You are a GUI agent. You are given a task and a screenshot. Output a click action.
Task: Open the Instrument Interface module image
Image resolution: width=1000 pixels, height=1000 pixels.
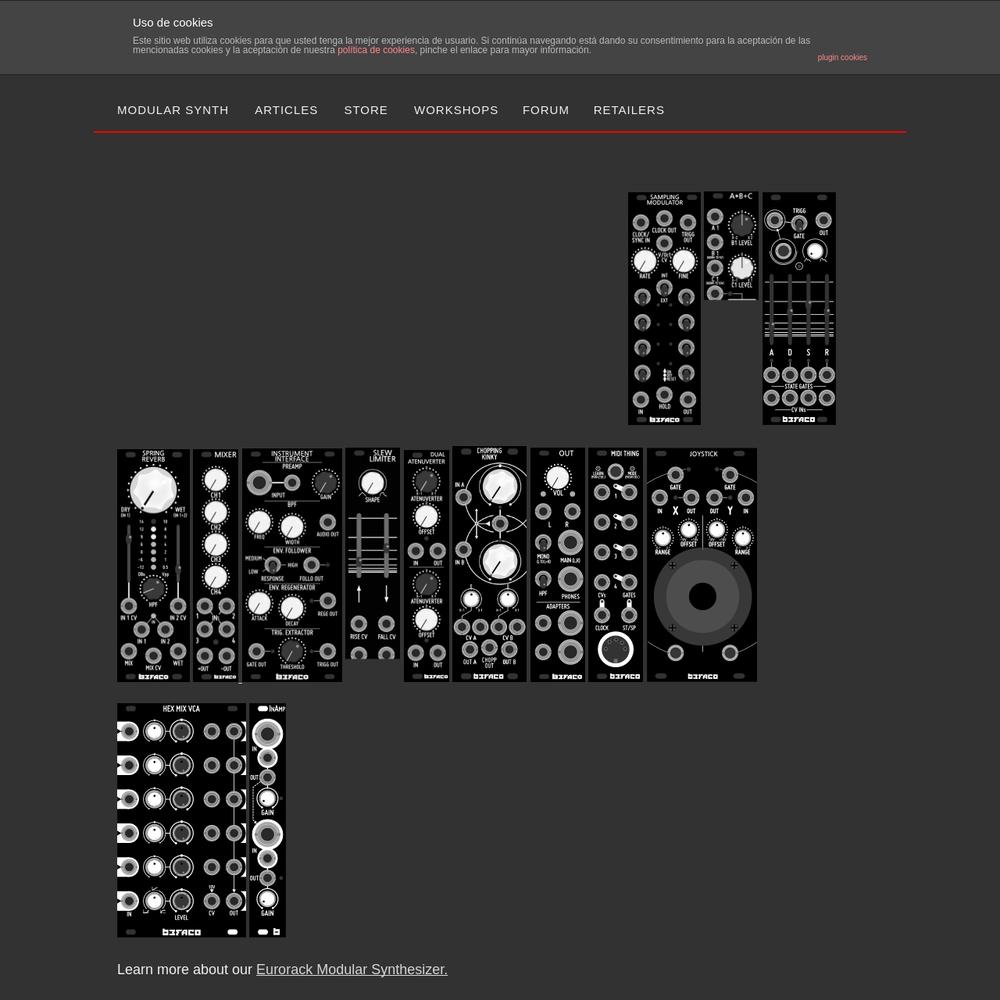pyautogui.click(x=291, y=565)
